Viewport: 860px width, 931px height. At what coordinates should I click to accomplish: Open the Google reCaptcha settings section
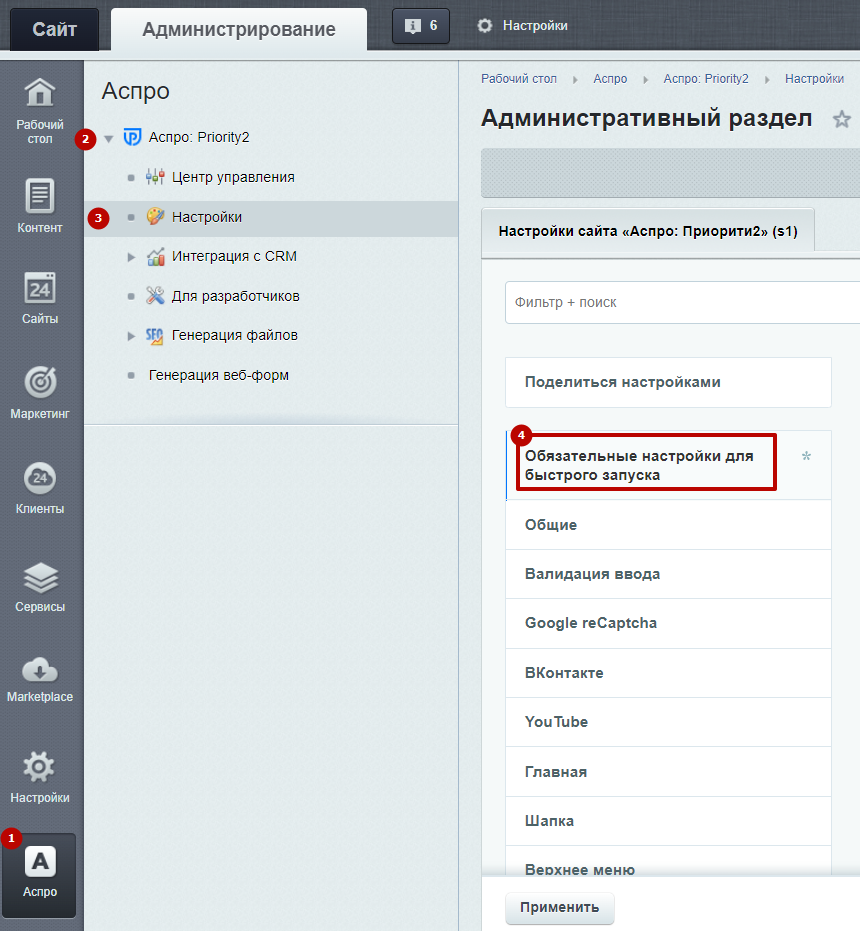point(668,623)
